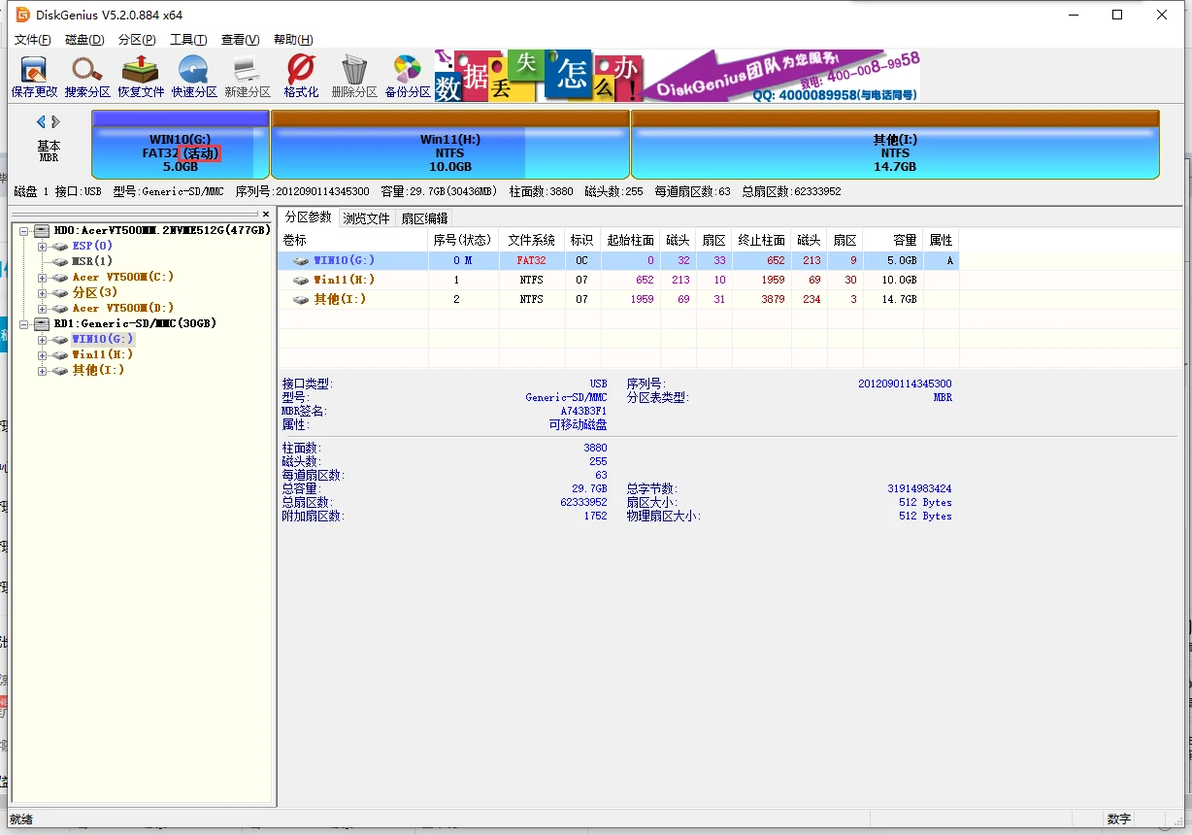Select Acer VT500M(C:) in the tree
Viewport: 1192px width, 835px height.
click(x=123, y=277)
